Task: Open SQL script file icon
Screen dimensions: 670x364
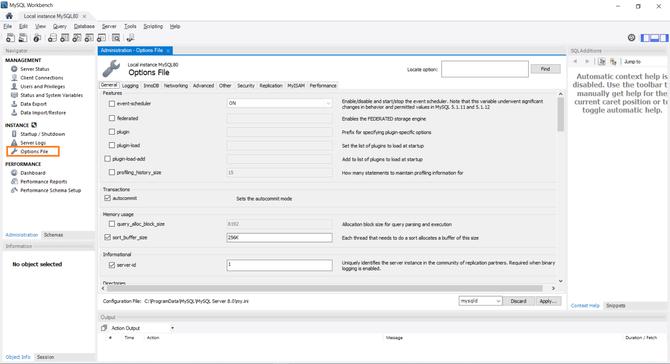Action: click(23, 38)
